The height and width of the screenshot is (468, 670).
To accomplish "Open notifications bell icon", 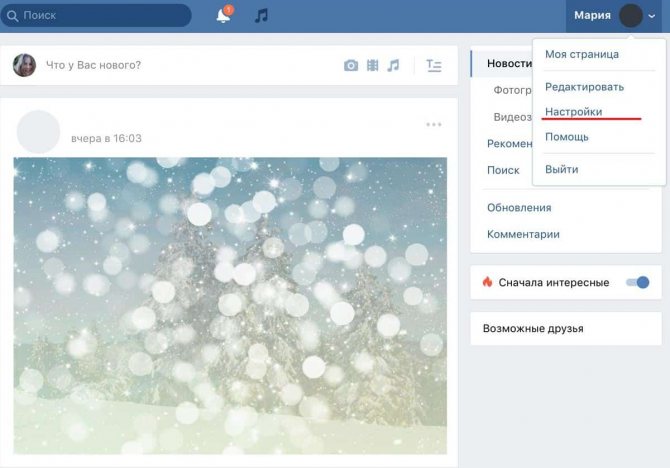I will coord(223,15).
